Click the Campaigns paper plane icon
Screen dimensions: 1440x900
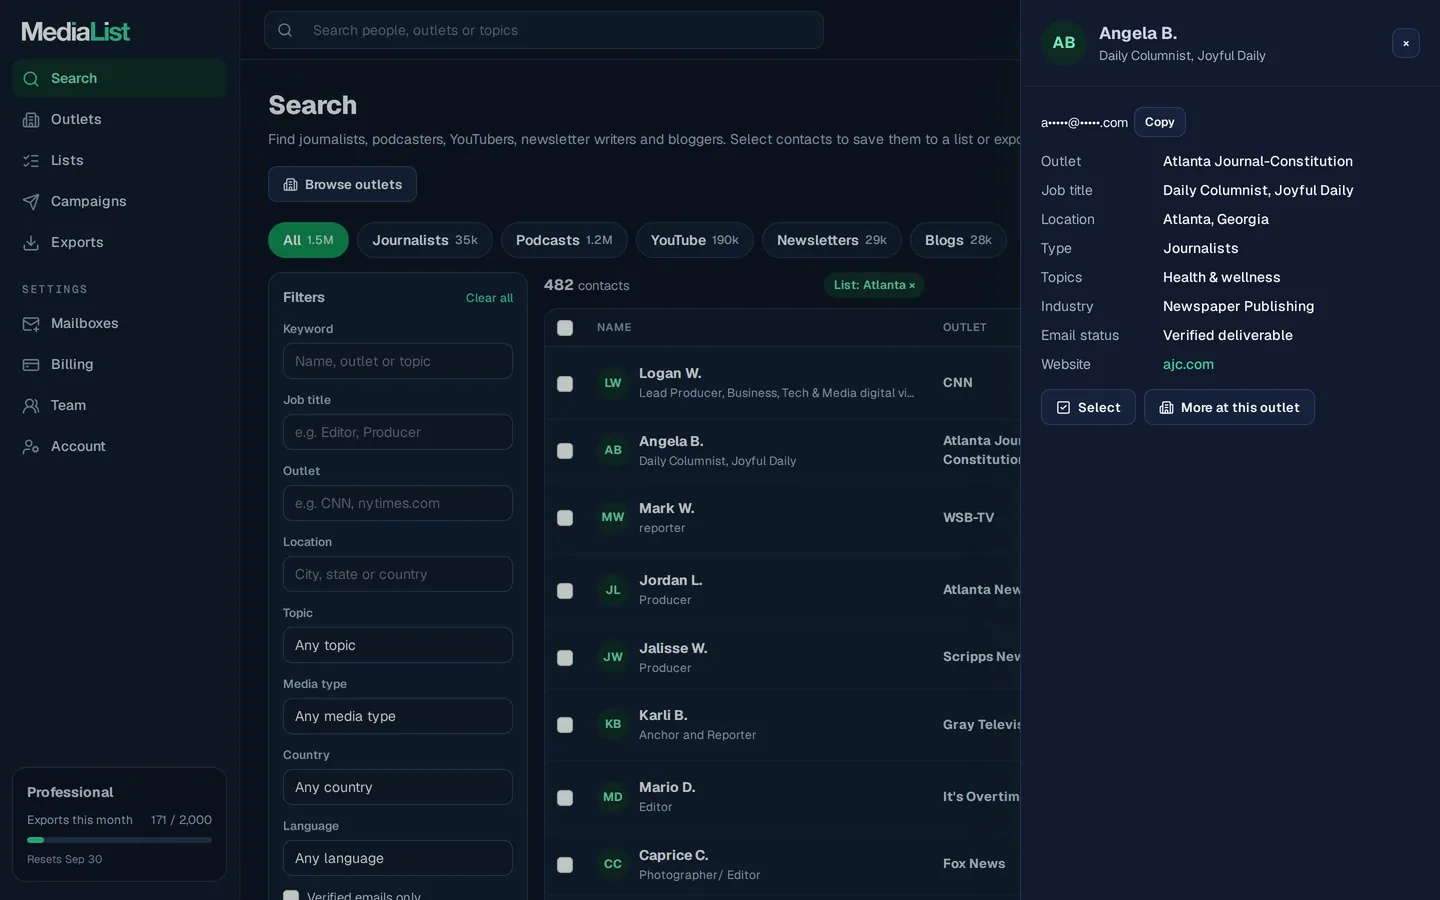point(31,202)
